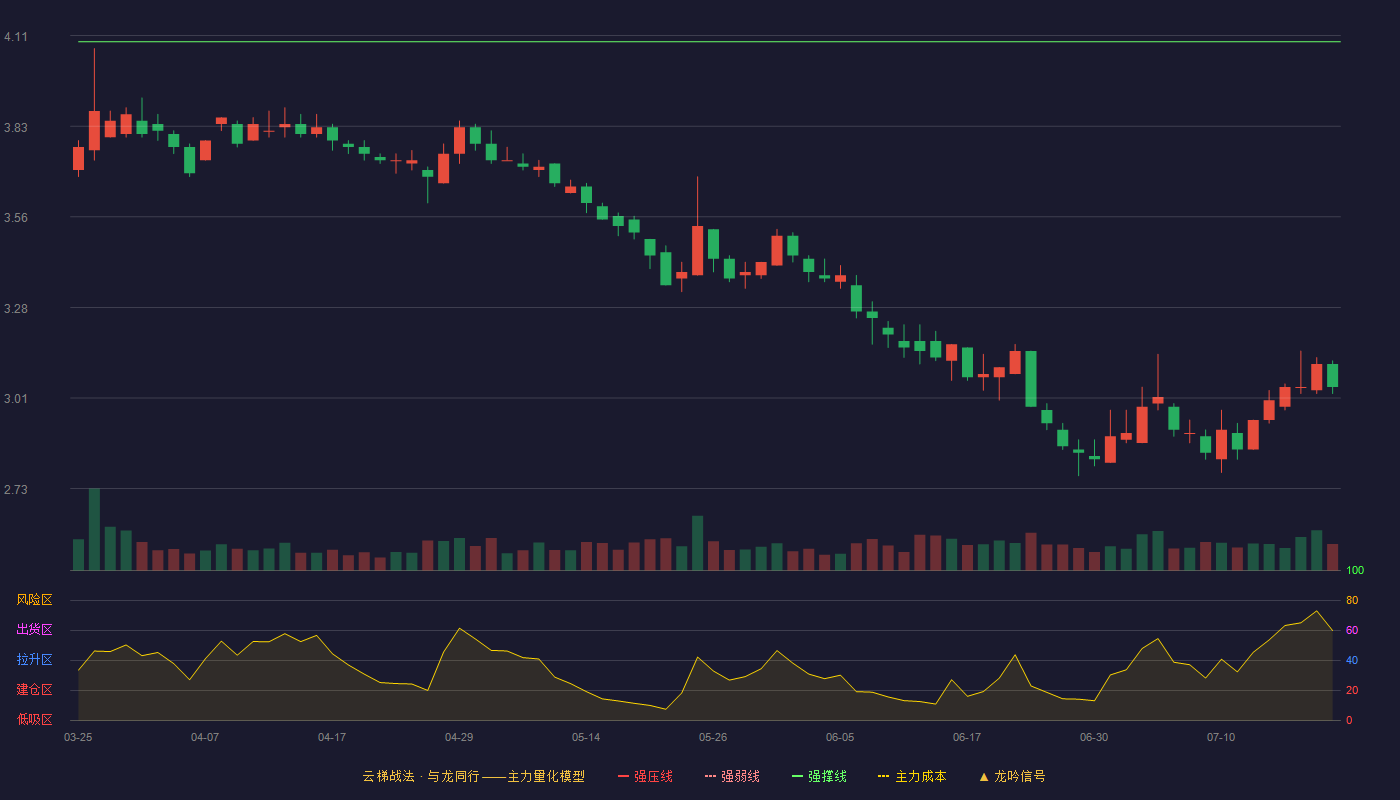Viewport: 1400px width, 800px height.
Task: Select the 05-14 date label
Action: point(586,737)
